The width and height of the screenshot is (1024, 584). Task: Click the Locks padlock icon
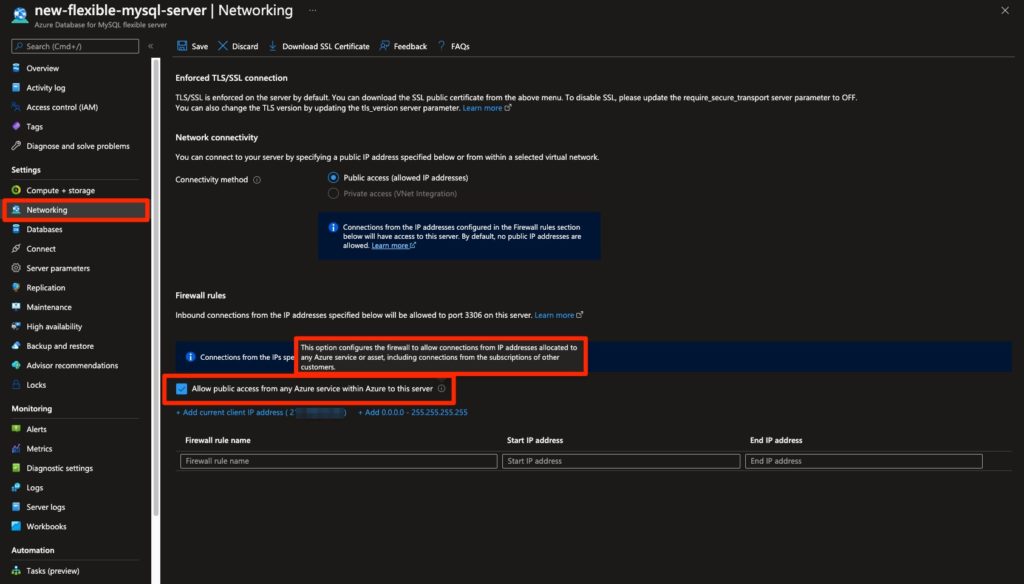coord(16,385)
